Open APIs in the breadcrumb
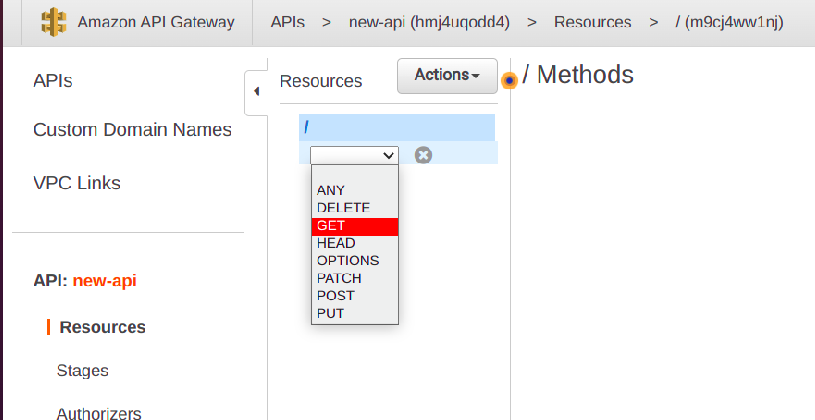815x420 pixels. coord(288,21)
